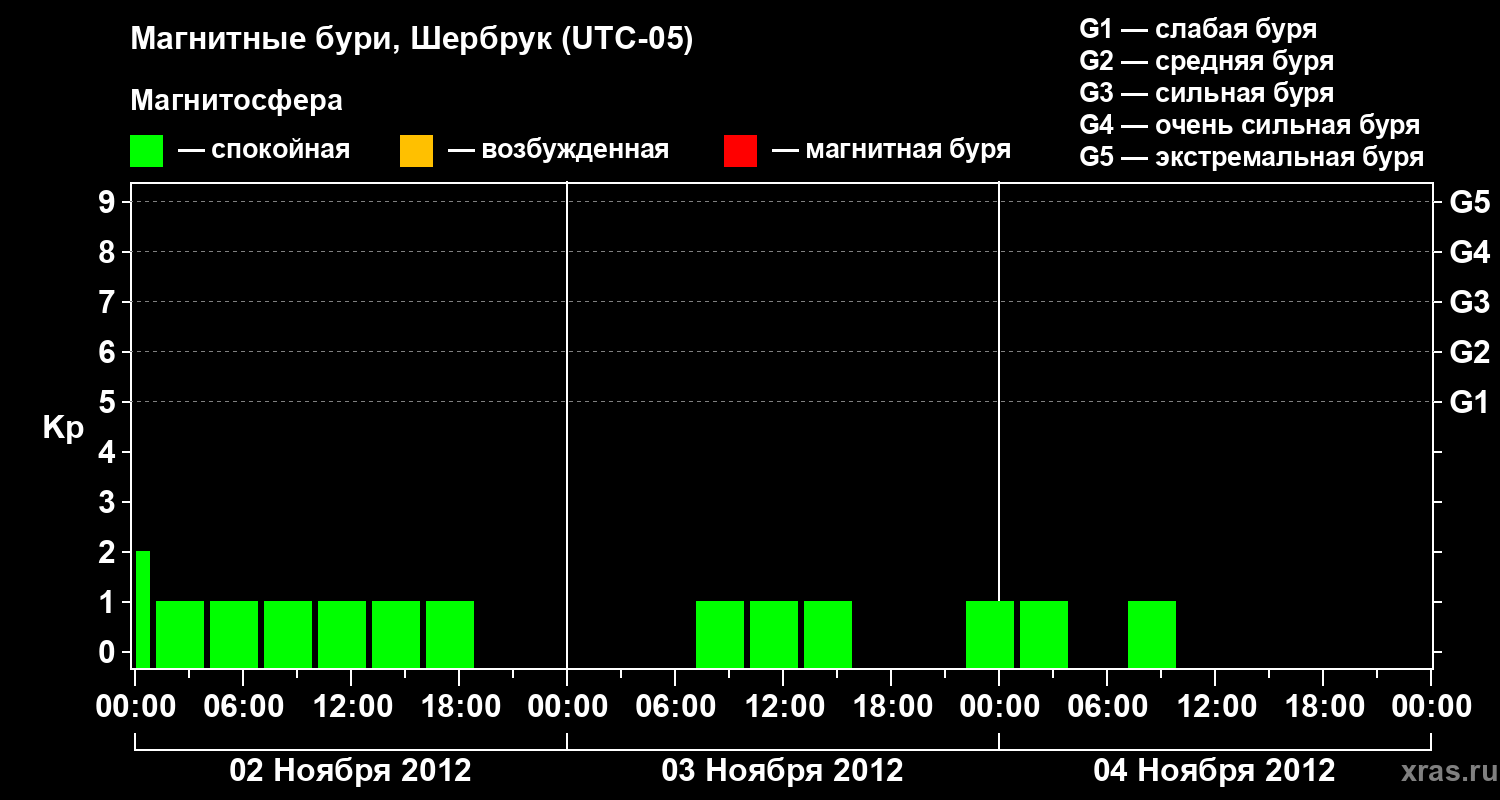Click the bar spanning midnight into 04 November
The height and width of the screenshot is (800, 1500).
click(x=990, y=634)
